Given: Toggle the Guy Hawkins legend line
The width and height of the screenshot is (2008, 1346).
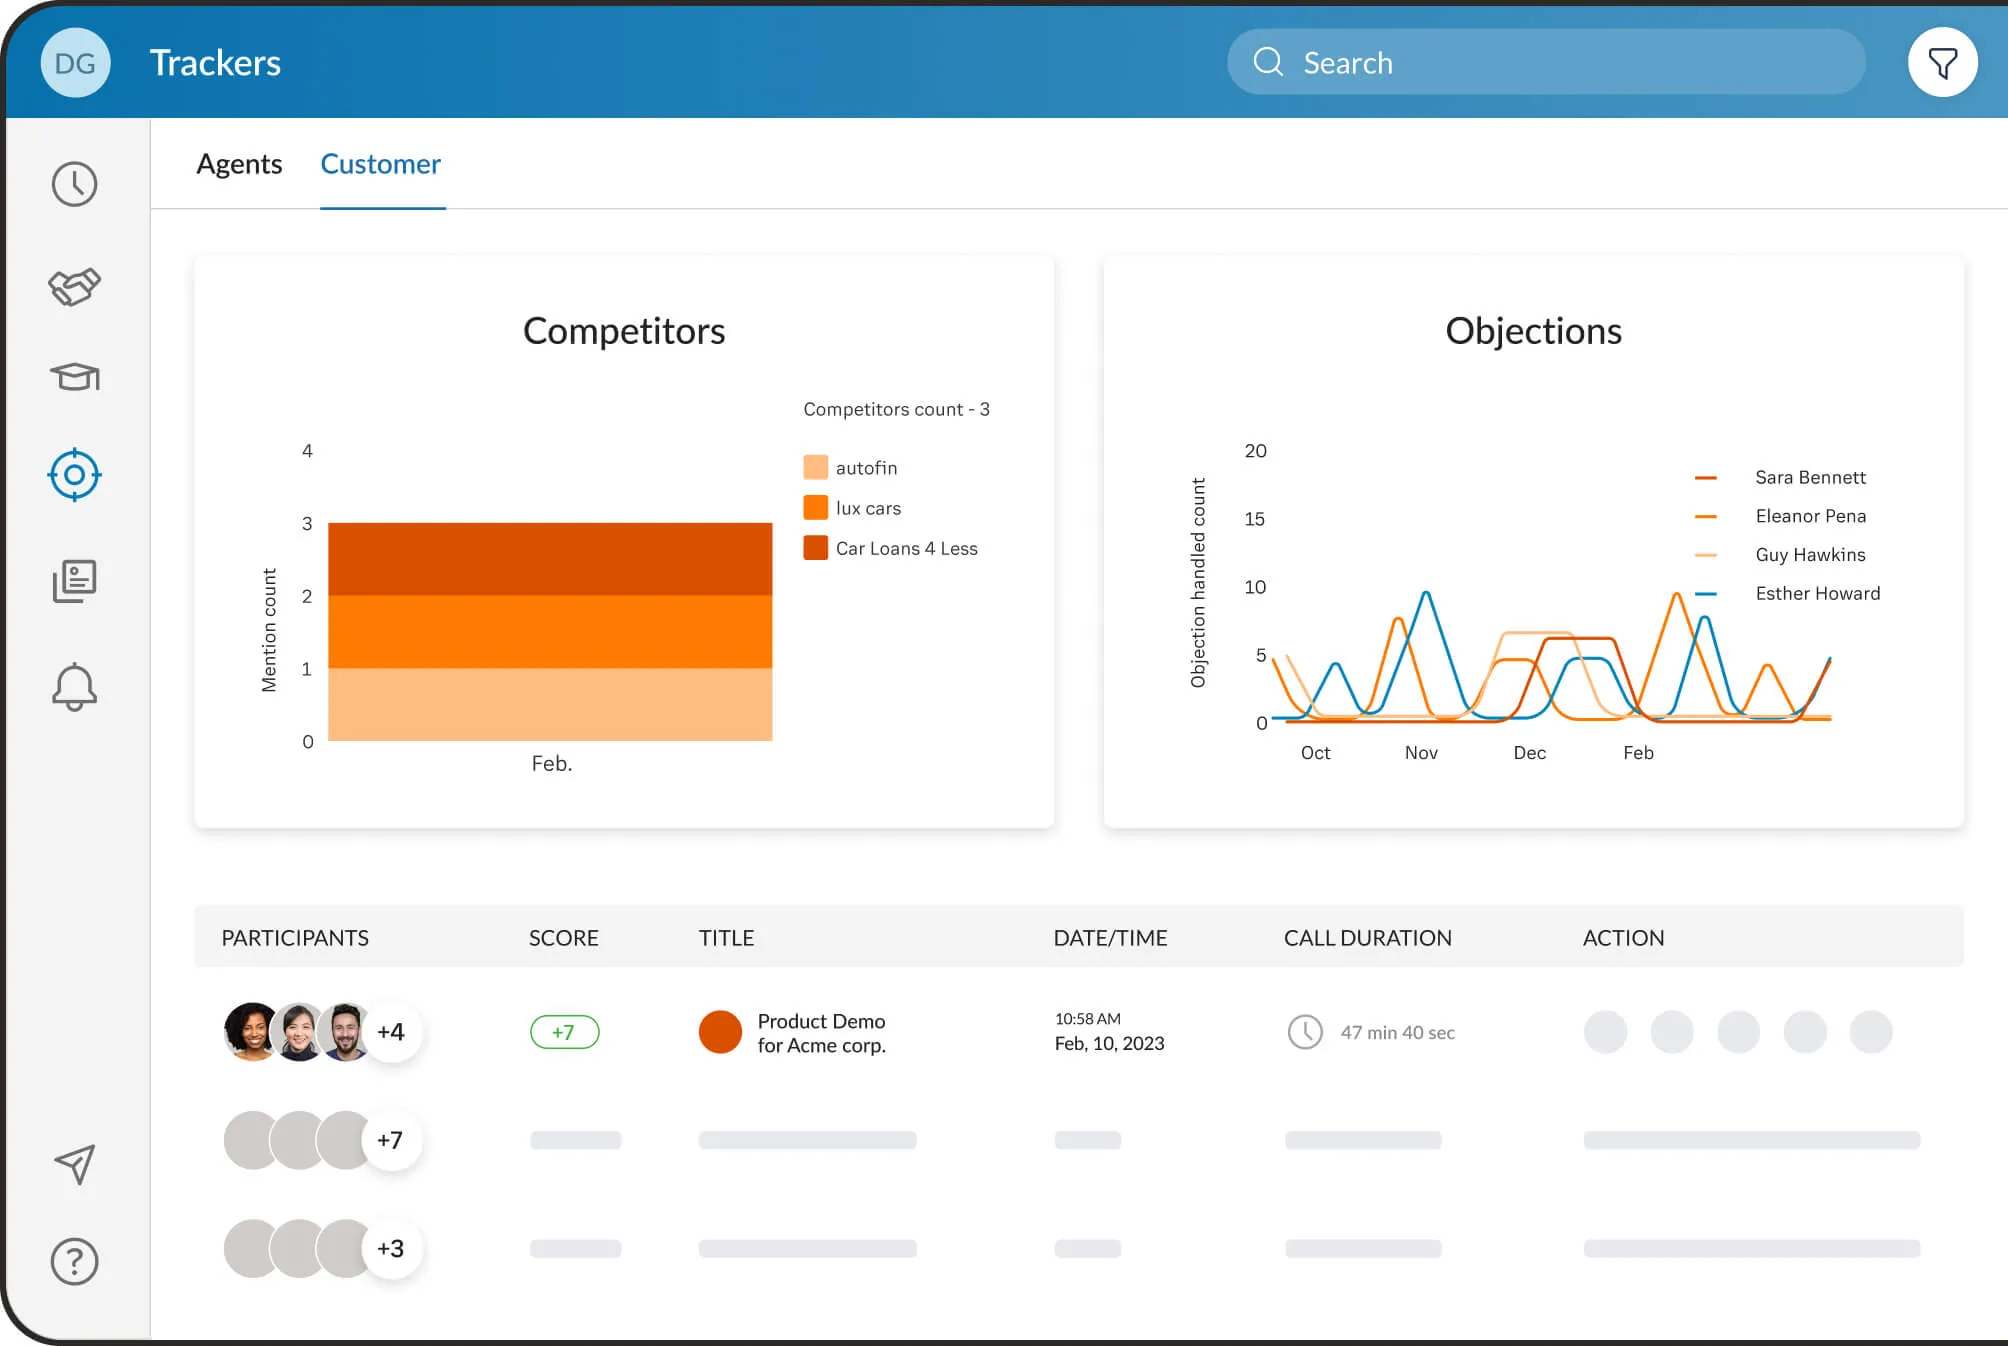Looking at the screenshot, I should [1706, 555].
